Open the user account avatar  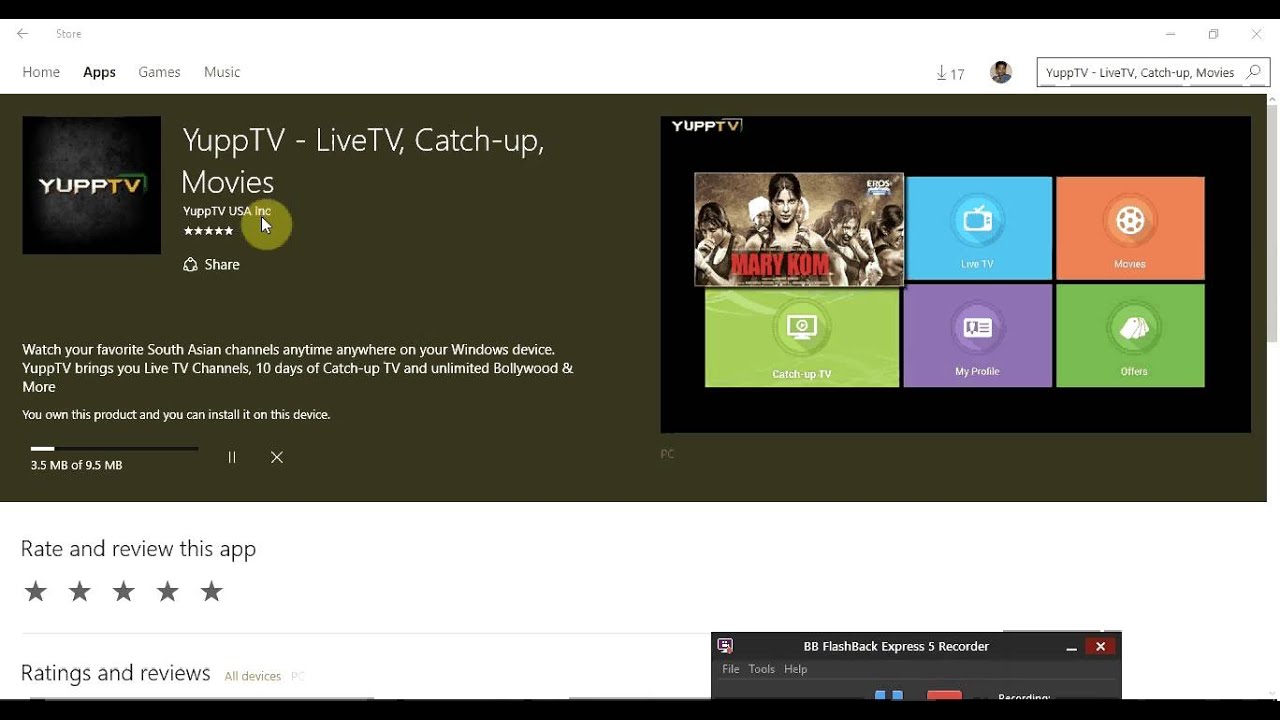[x=1001, y=72]
